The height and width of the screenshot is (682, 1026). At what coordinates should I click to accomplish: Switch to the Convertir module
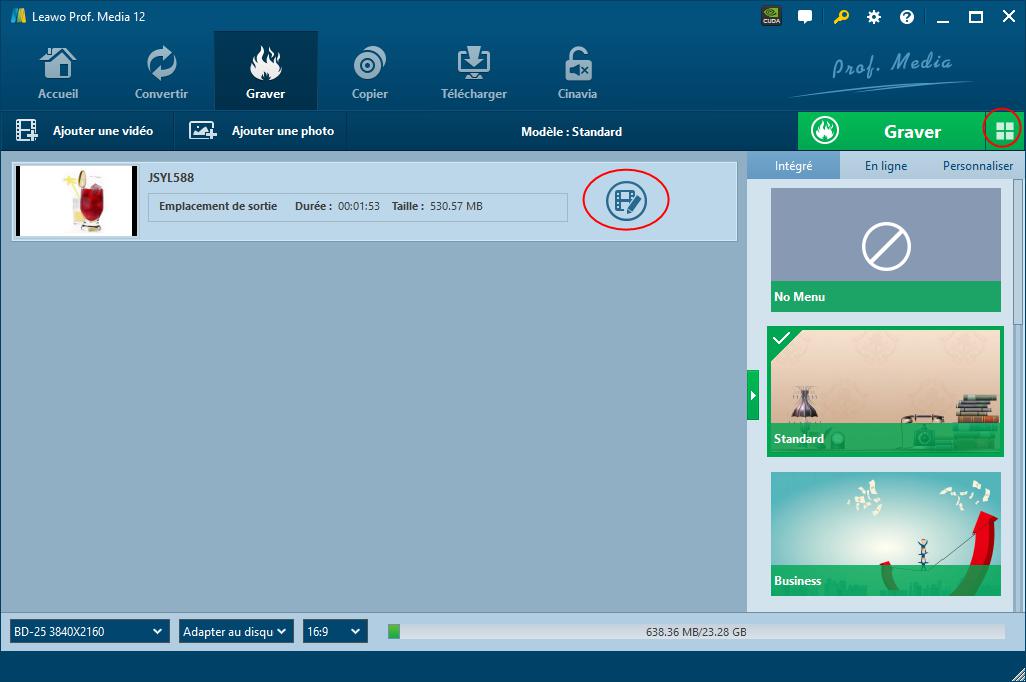click(x=161, y=72)
